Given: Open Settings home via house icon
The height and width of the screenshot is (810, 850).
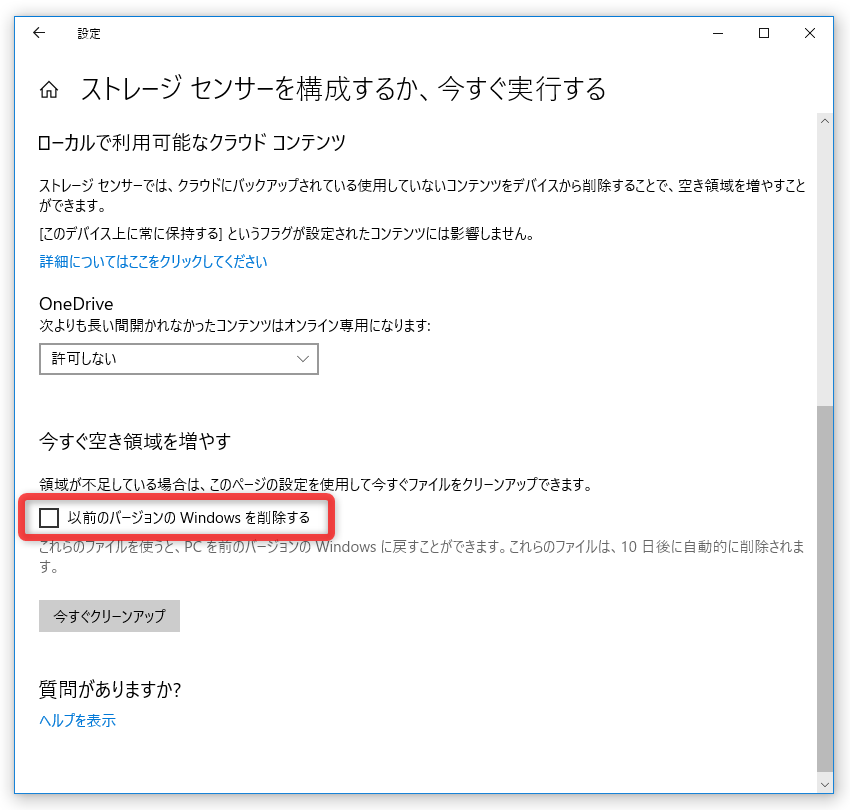Looking at the screenshot, I should click(49, 89).
